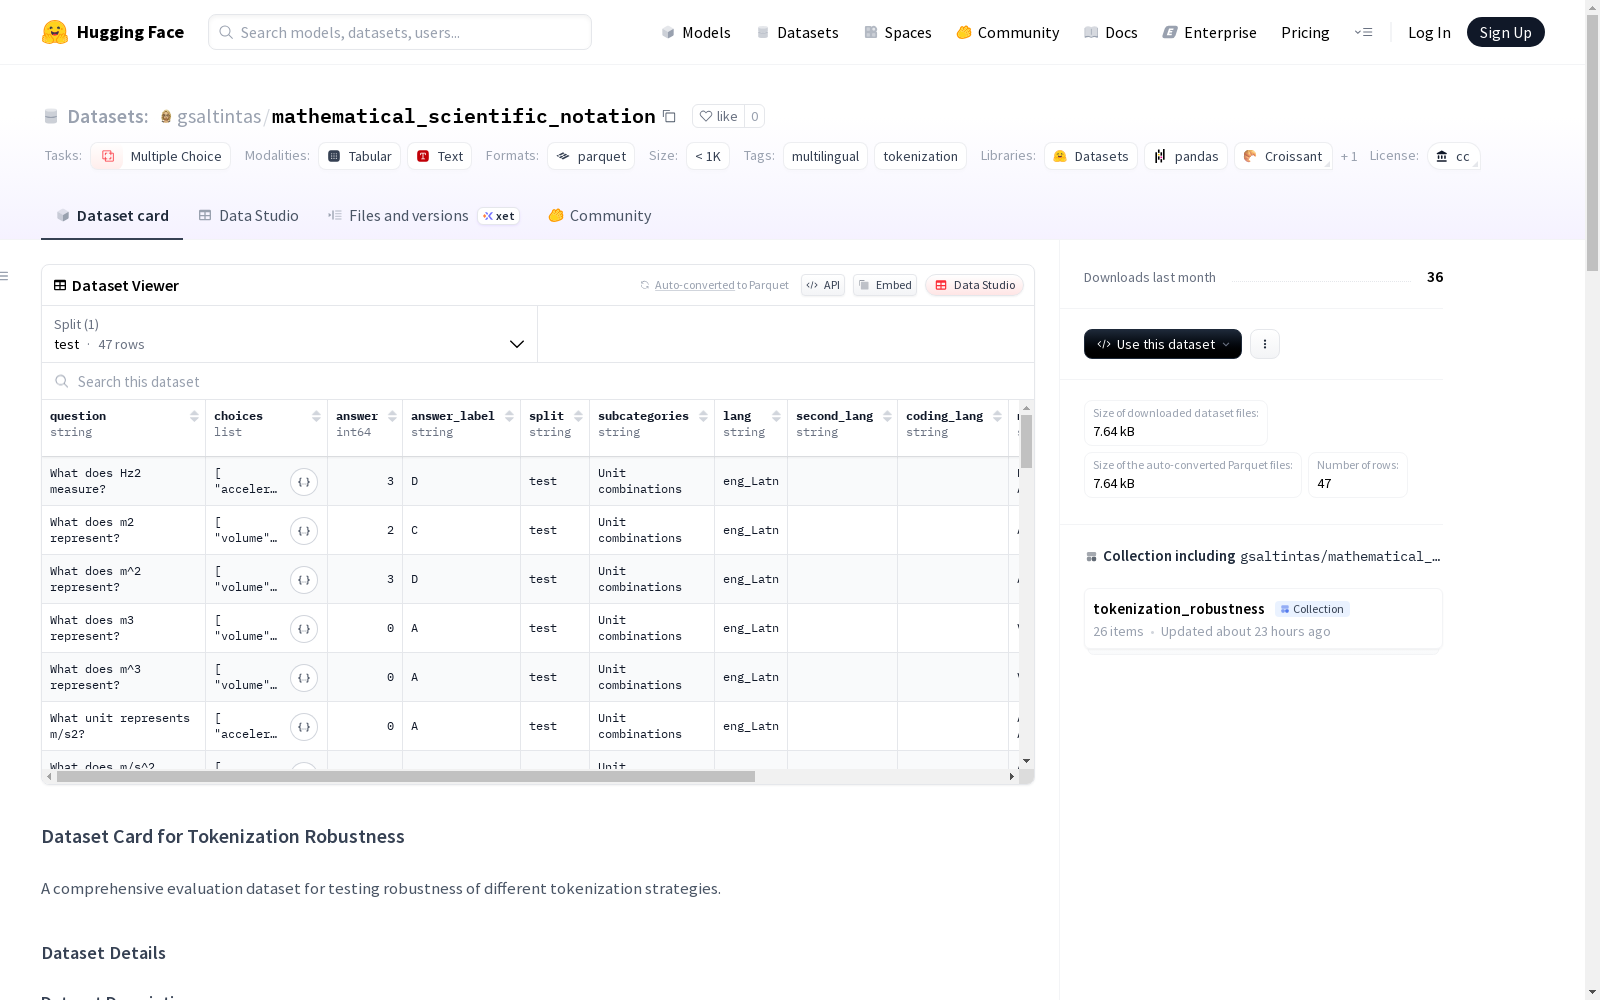Open the dataset Community tab
Image resolution: width=1600 pixels, height=1000 pixels.
600,216
